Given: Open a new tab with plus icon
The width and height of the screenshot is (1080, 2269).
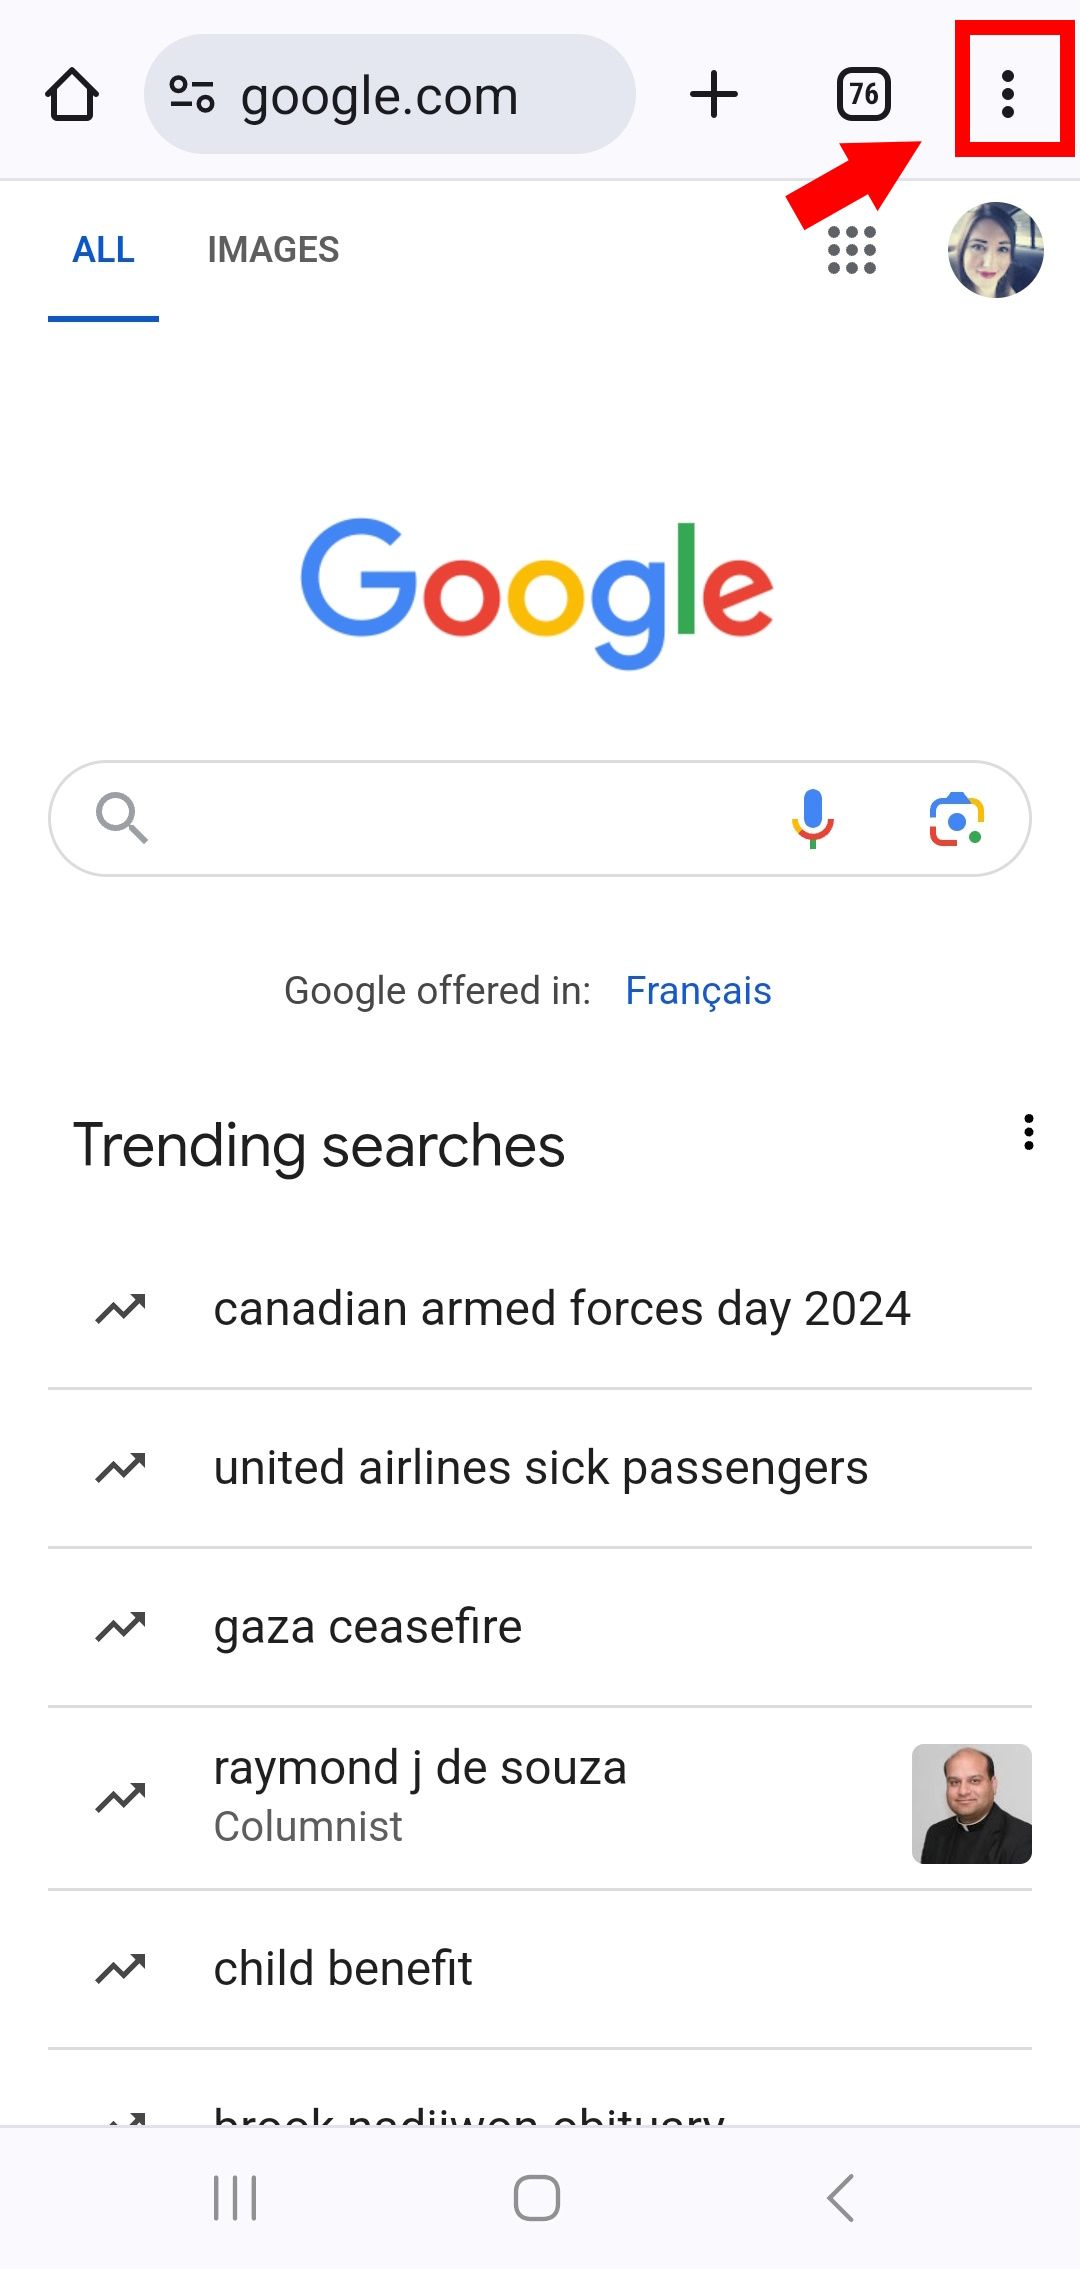Looking at the screenshot, I should click(714, 95).
